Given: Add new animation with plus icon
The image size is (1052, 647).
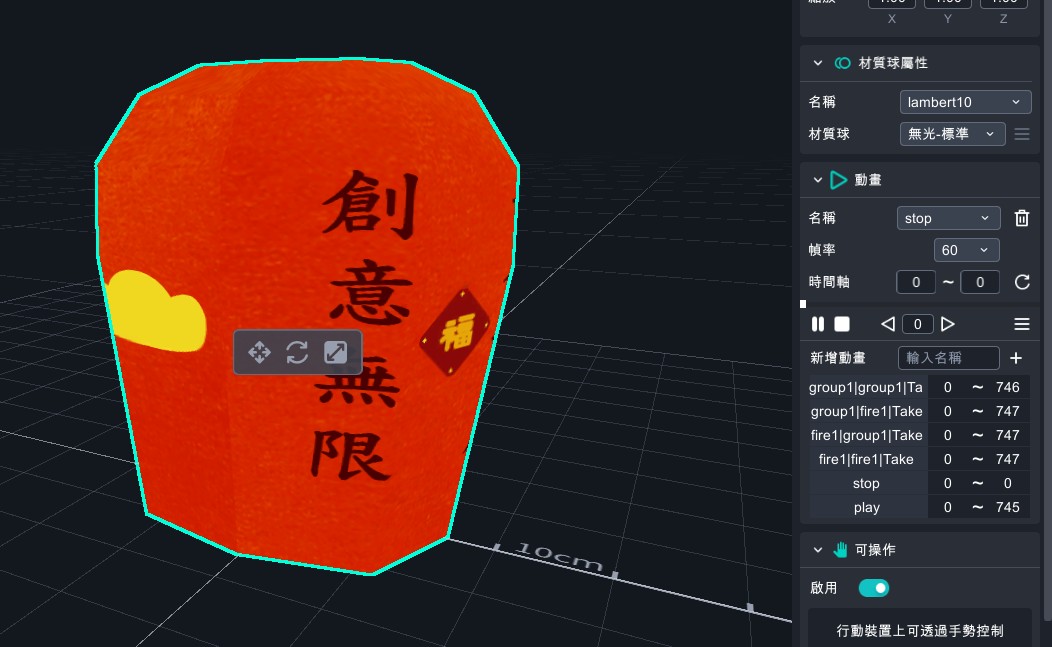Looking at the screenshot, I should [x=1016, y=358].
